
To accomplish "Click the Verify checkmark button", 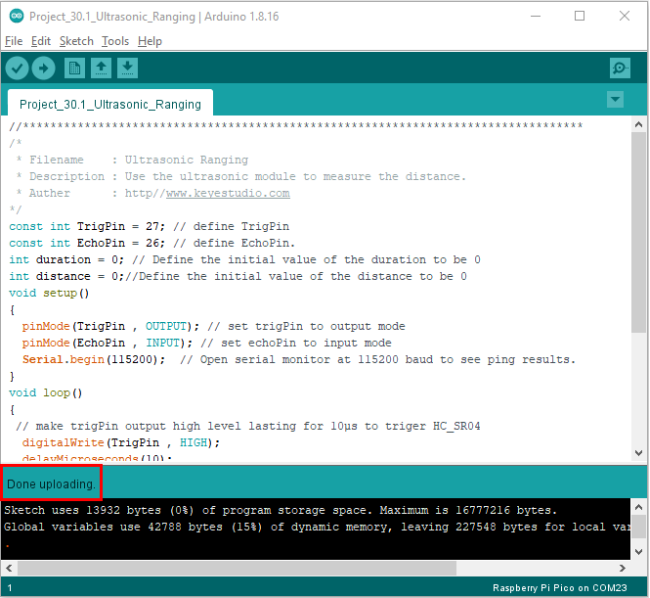I will 17,68.
